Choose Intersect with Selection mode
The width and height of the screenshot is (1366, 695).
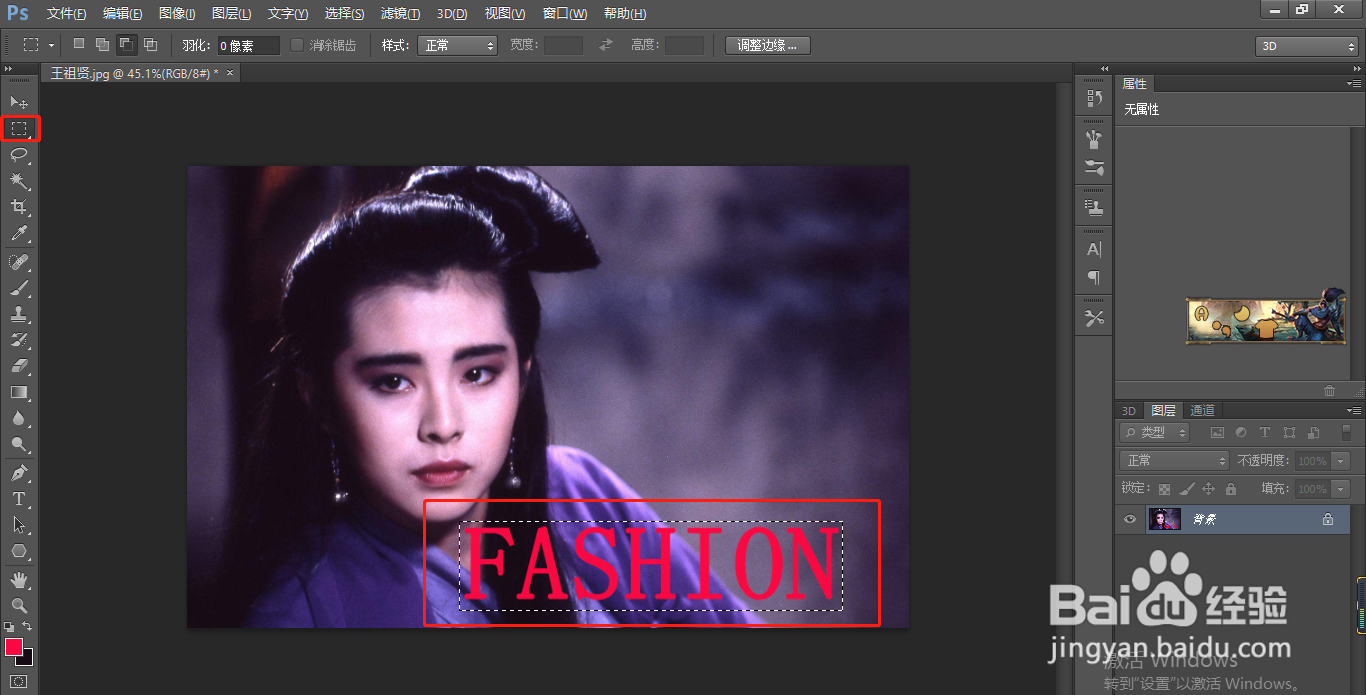click(x=150, y=45)
